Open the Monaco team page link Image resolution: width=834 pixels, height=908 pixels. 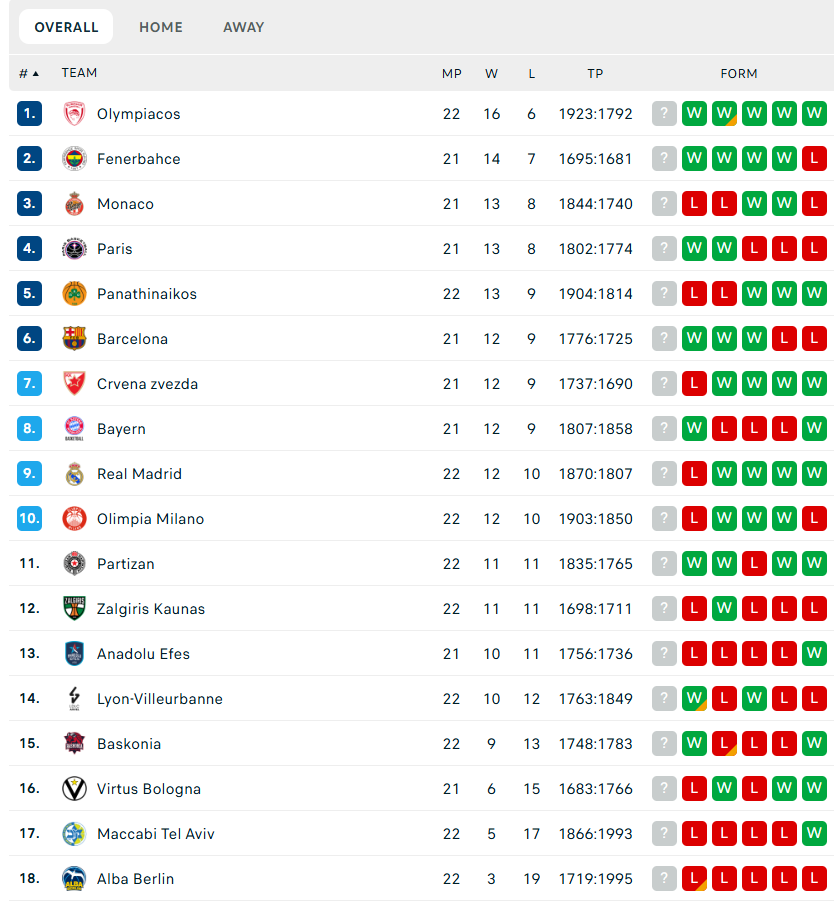(125, 204)
